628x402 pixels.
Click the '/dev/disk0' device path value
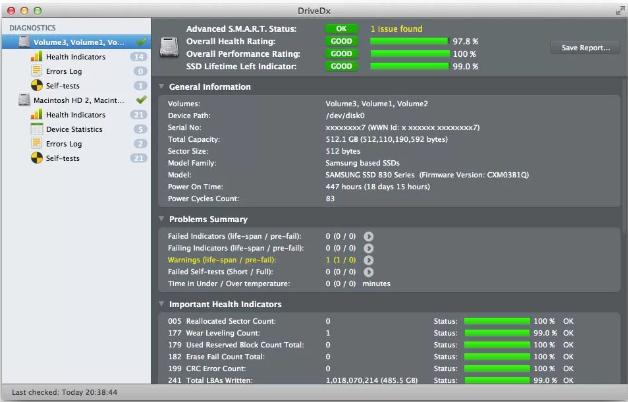[345, 116]
